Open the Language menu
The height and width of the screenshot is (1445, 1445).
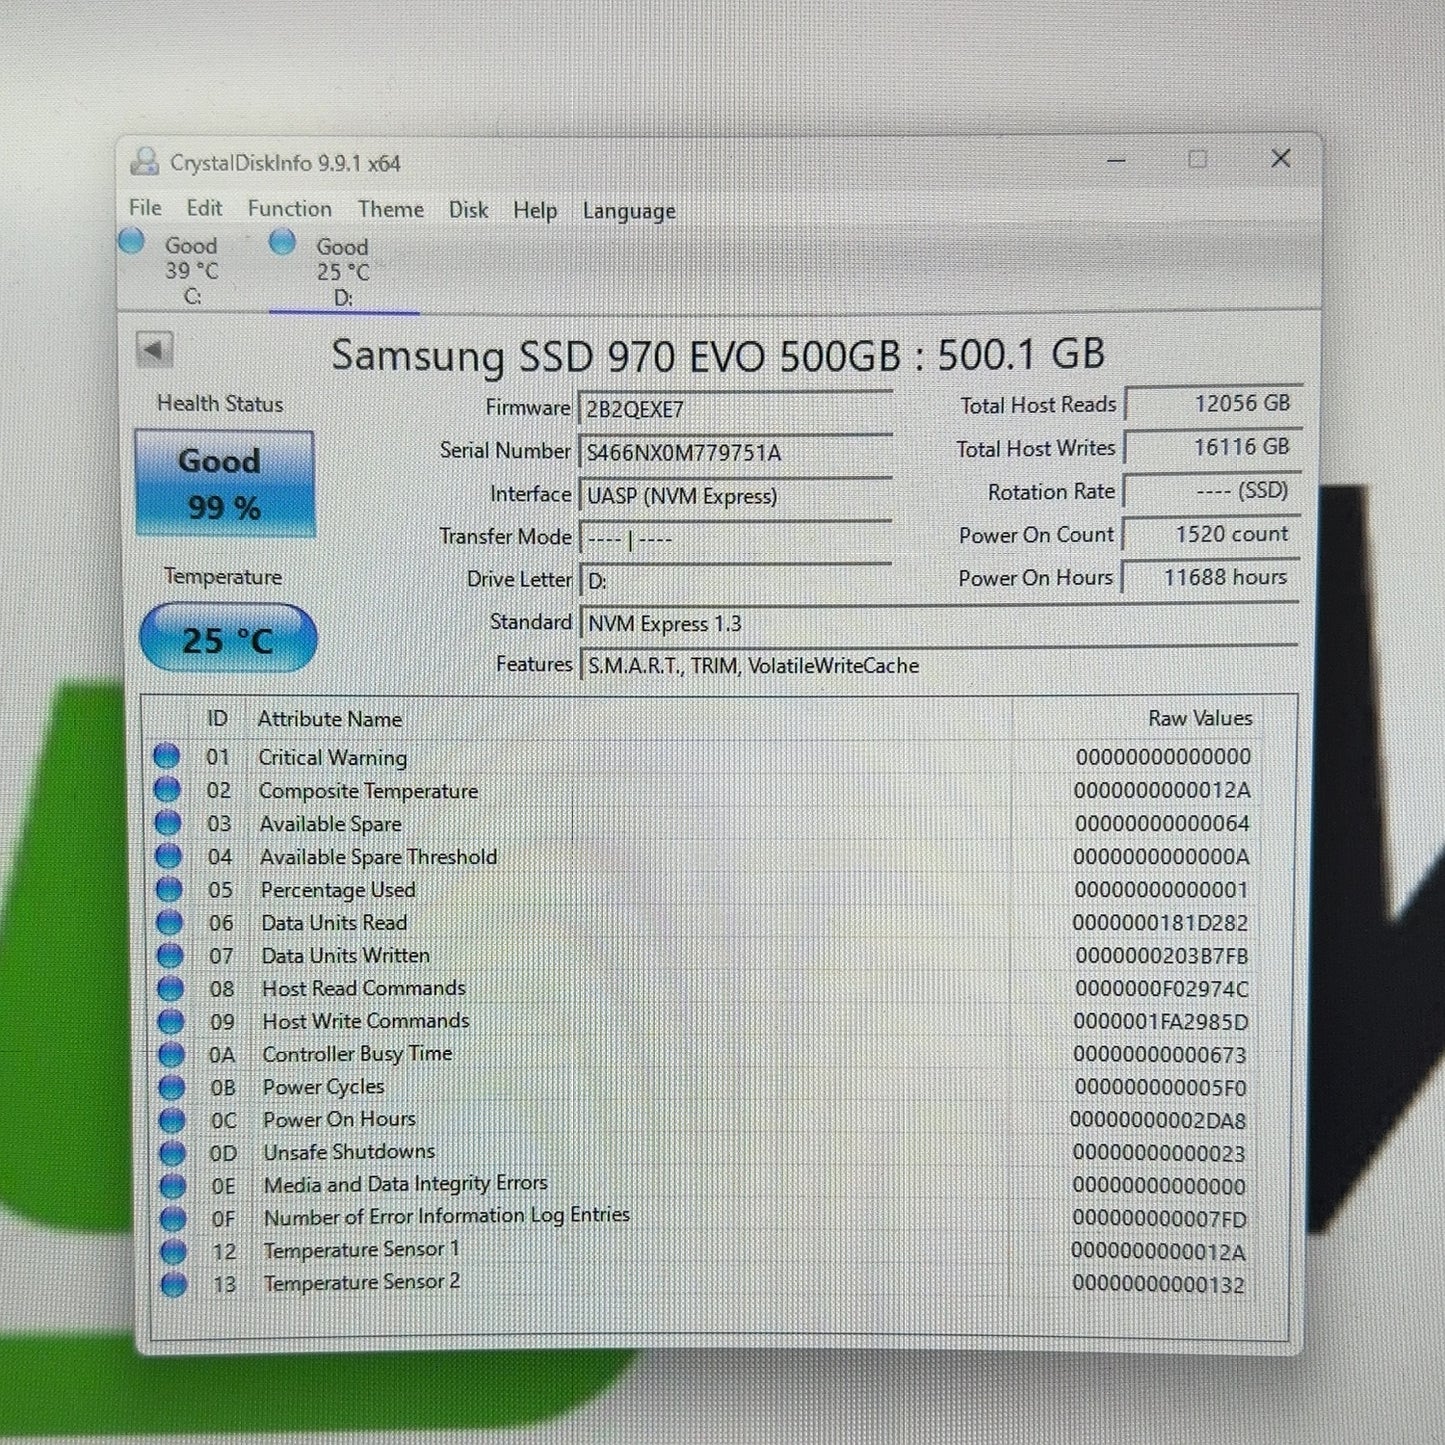[629, 211]
